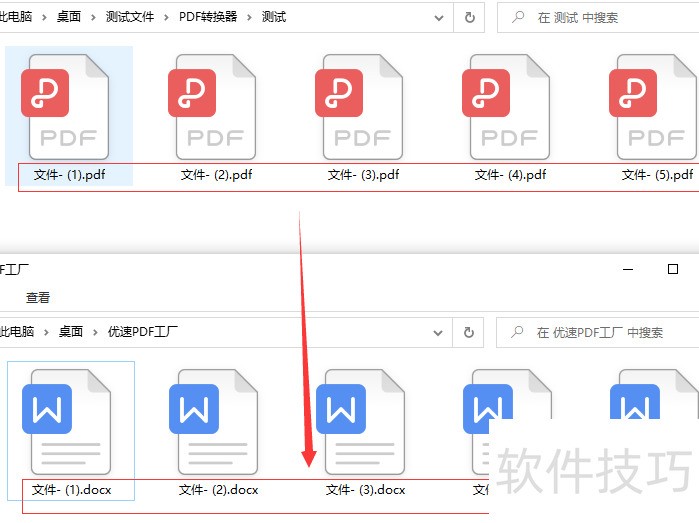
Task: Click the 文件- (3).docx file name
Action: (366, 490)
